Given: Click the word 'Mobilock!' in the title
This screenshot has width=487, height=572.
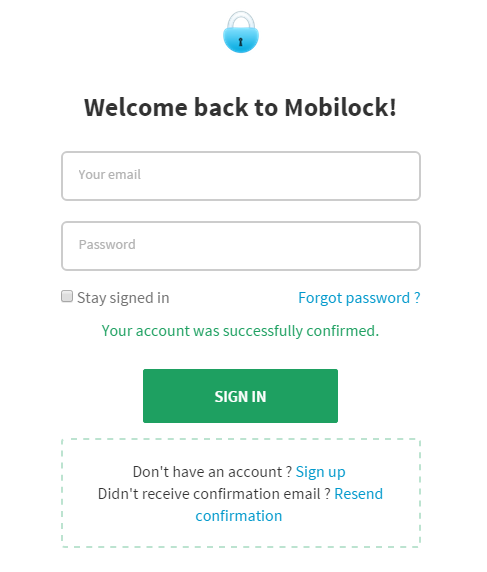Looking at the screenshot, I should coord(340,108).
